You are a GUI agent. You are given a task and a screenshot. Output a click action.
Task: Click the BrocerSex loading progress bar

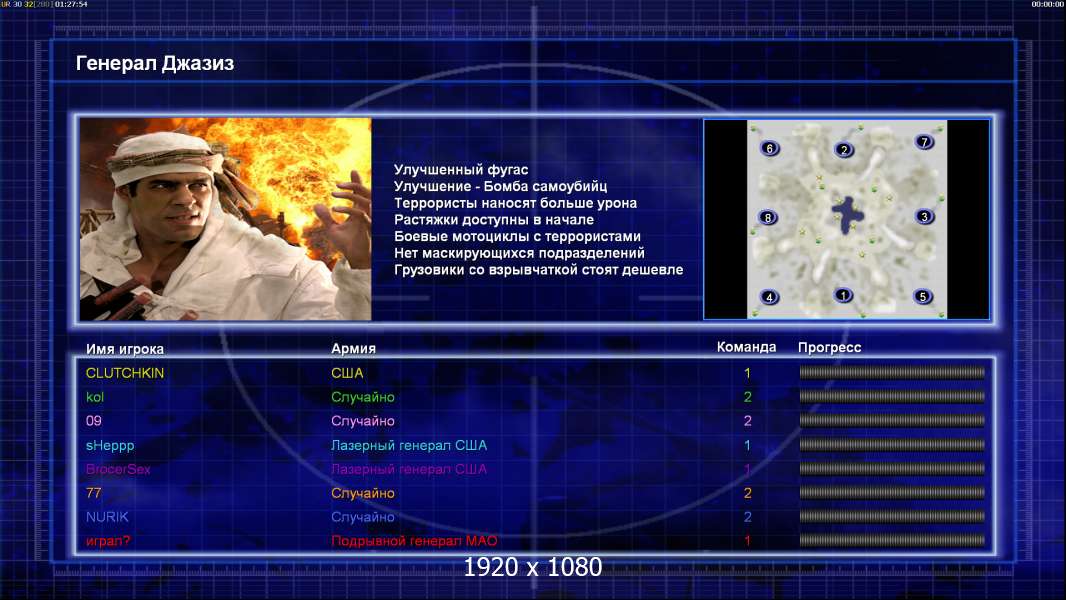(x=892, y=469)
